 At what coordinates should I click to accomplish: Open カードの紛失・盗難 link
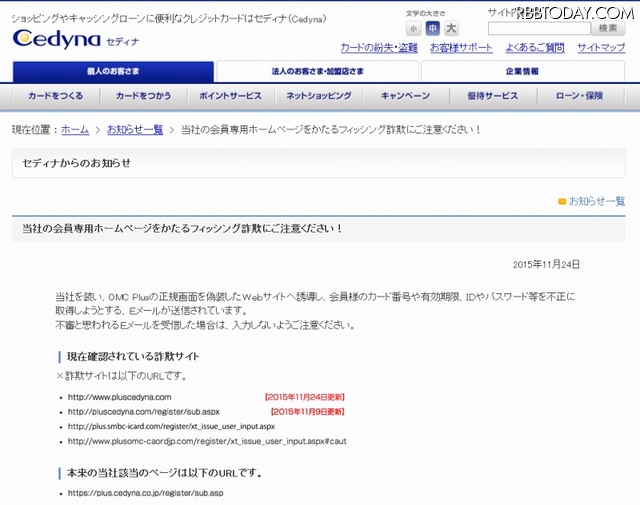point(379,48)
